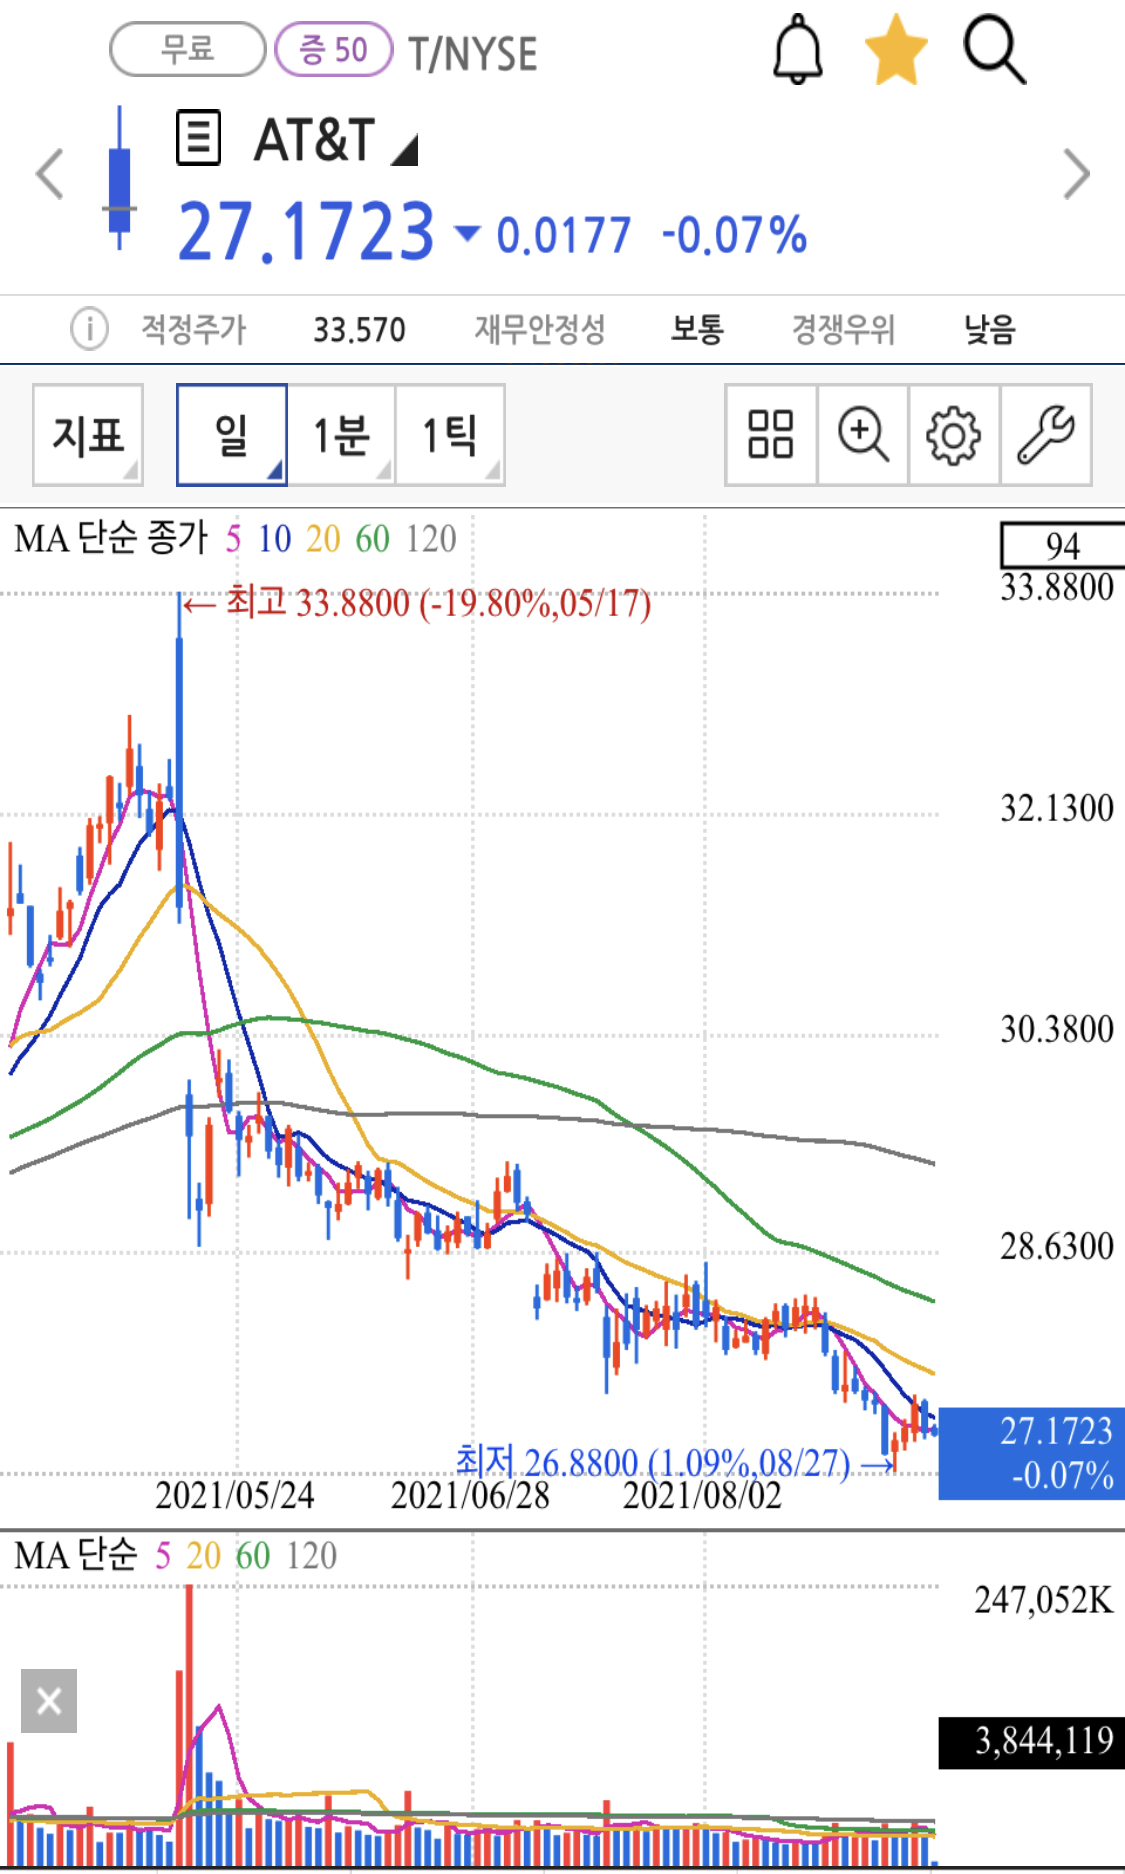
Task: Open stock search magnifier icon
Action: (995, 49)
